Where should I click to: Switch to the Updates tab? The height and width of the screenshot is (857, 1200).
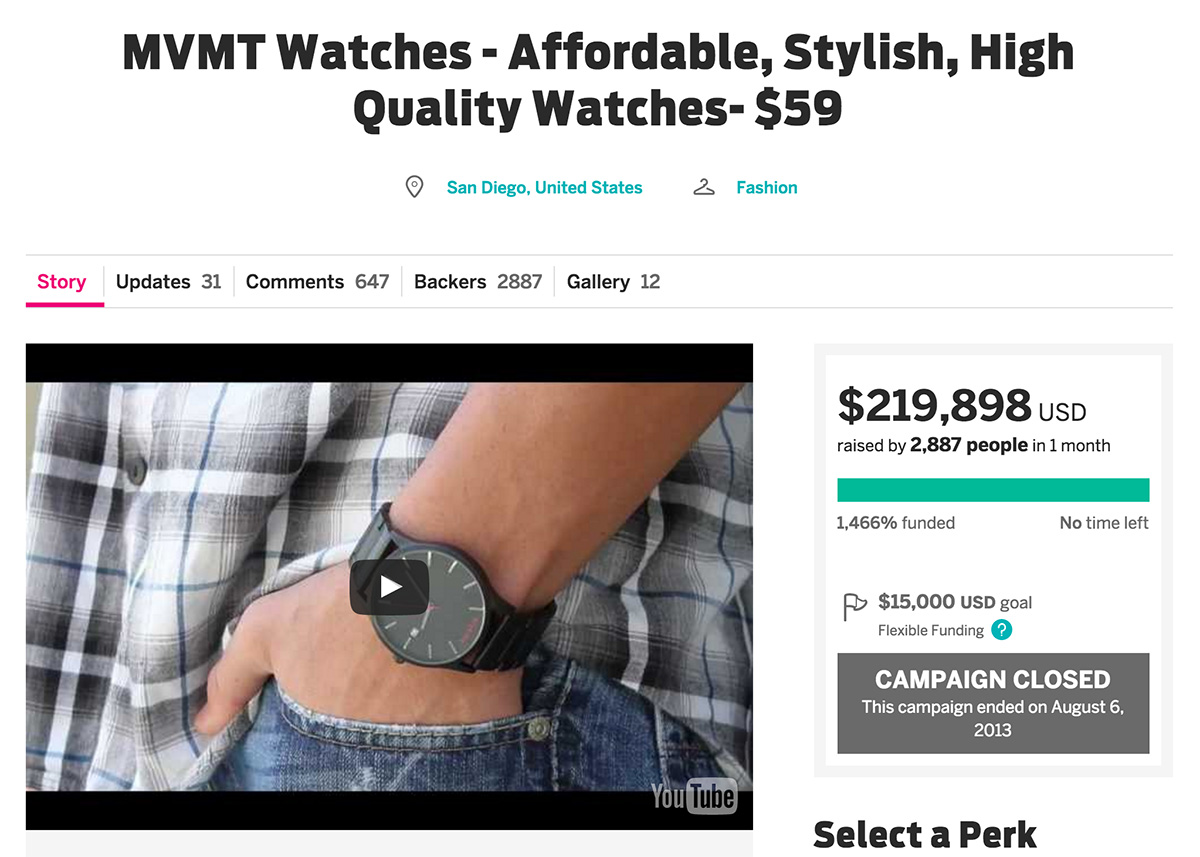coord(168,282)
